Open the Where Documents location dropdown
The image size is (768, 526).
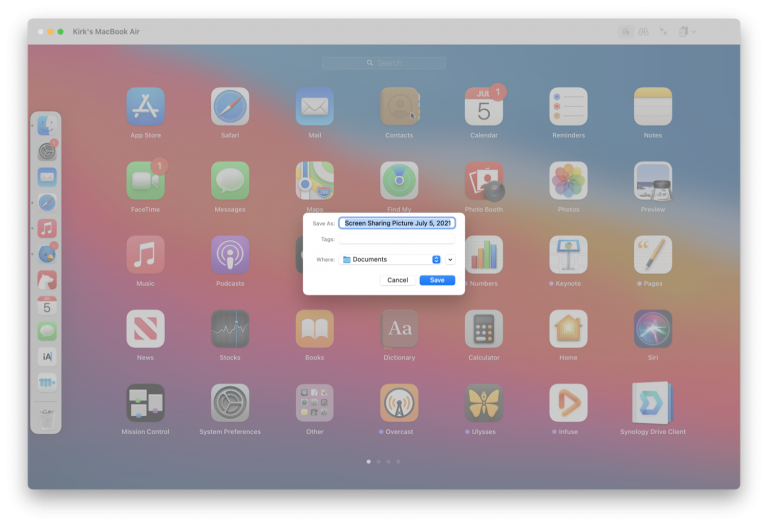390,260
